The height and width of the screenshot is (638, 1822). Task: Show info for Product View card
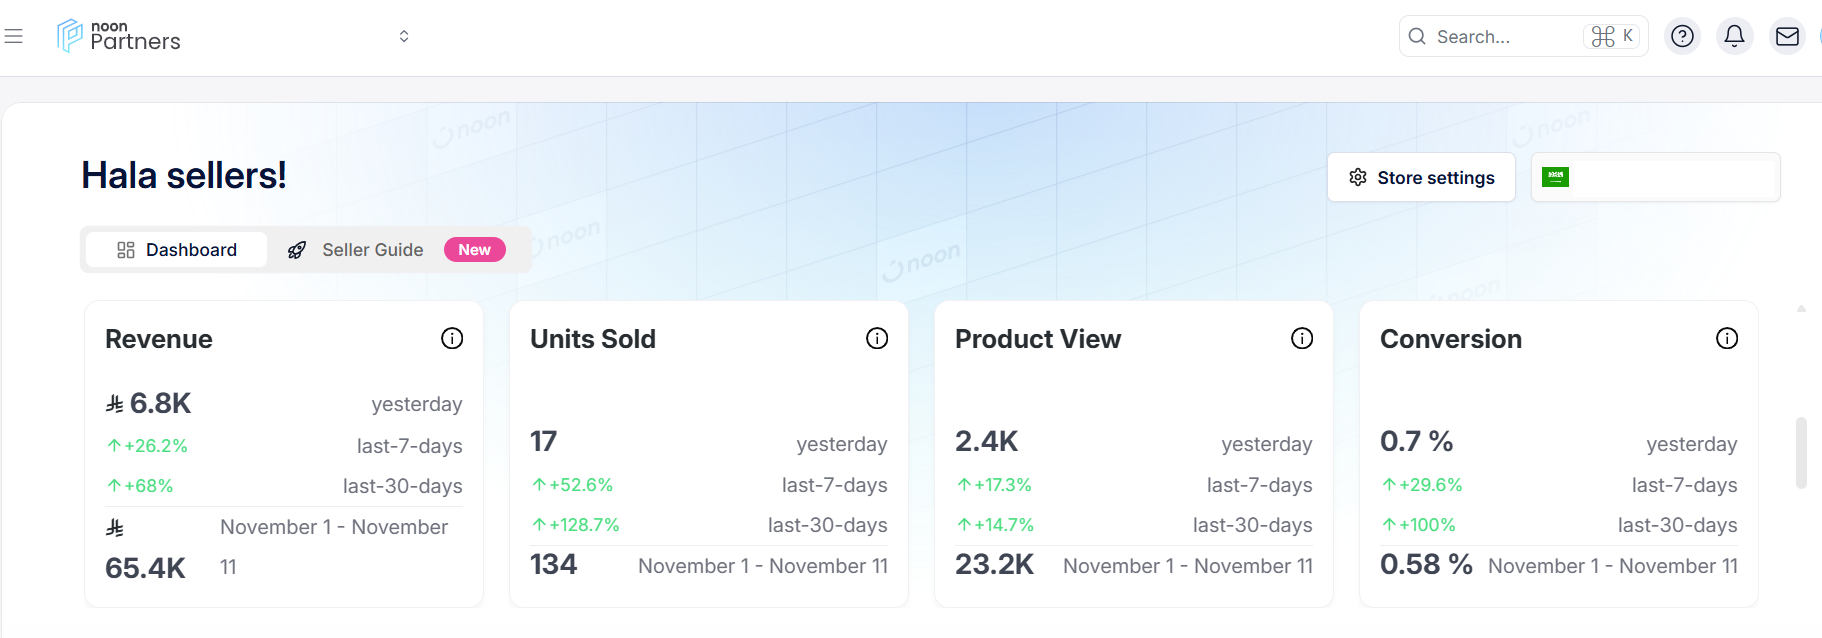(1302, 339)
